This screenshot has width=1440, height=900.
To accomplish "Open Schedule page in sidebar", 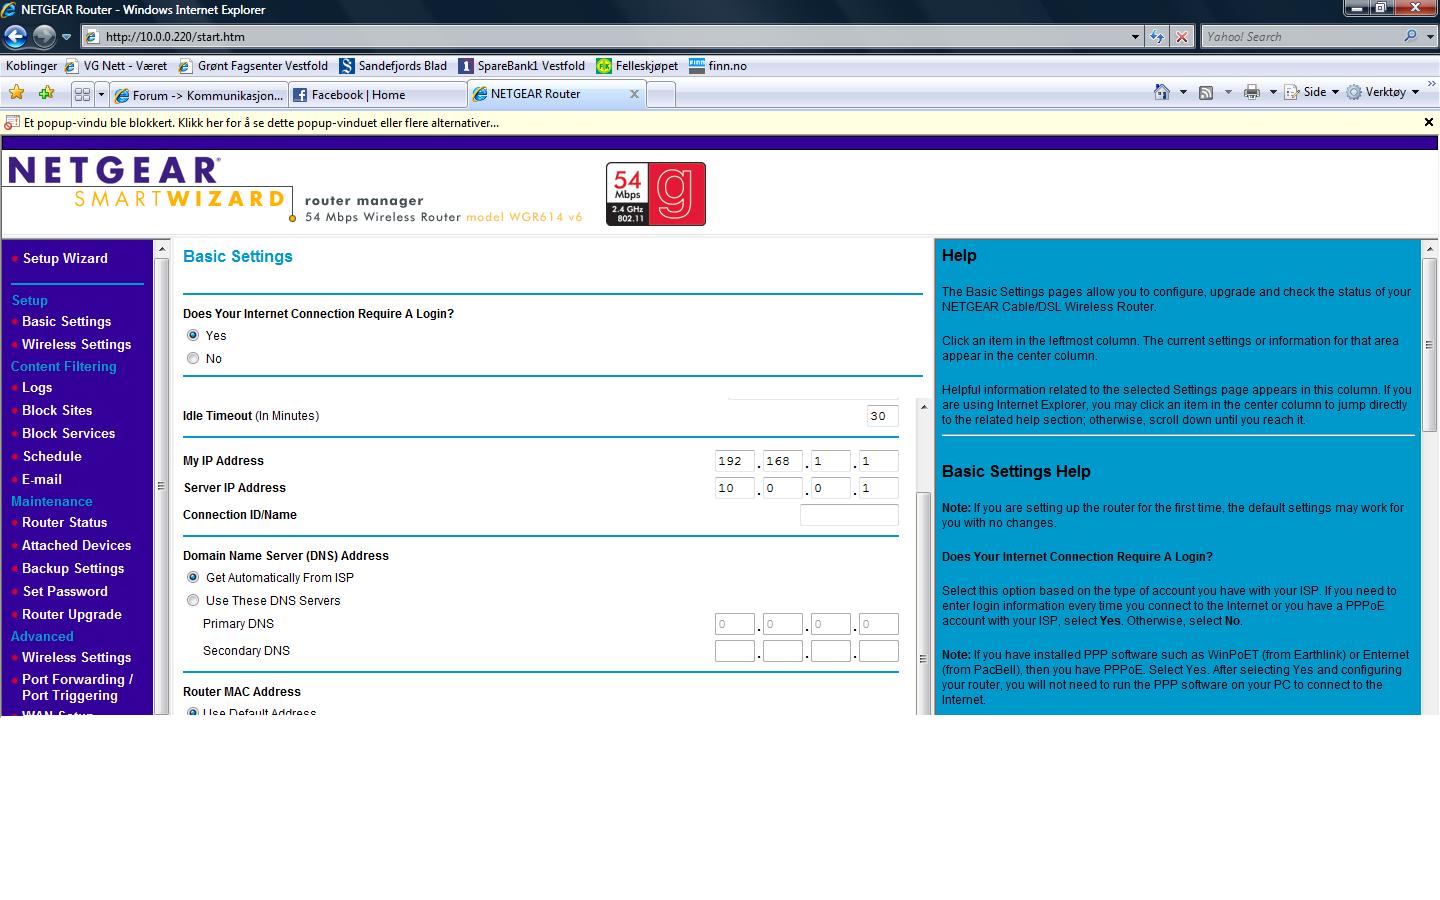I will [x=52, y=456].
